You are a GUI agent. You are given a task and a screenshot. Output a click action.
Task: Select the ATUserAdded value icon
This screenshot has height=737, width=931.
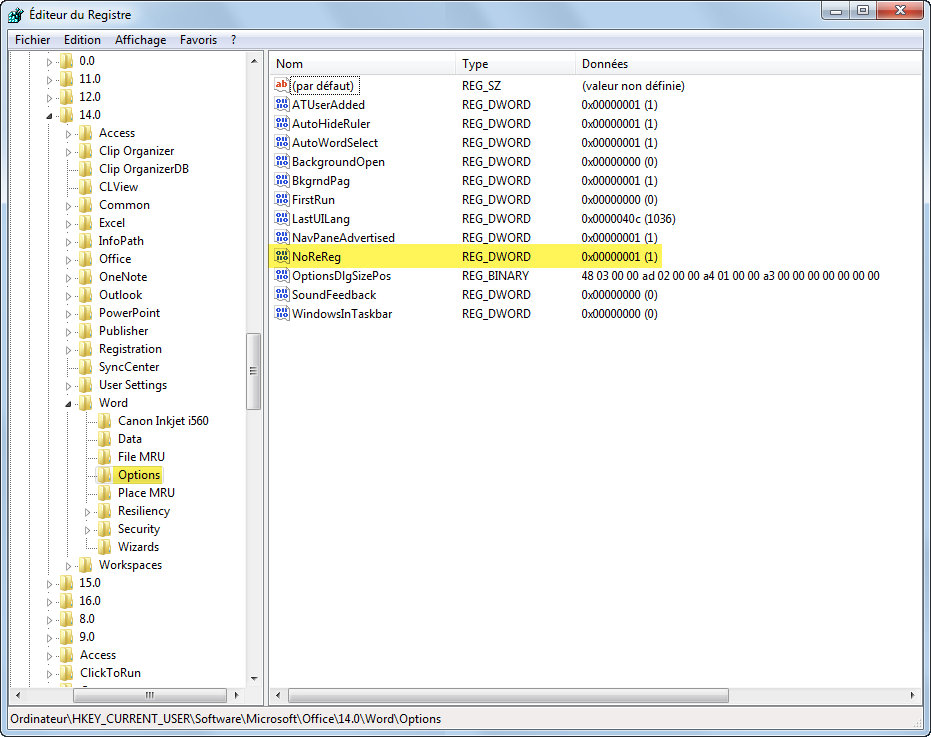281,105
